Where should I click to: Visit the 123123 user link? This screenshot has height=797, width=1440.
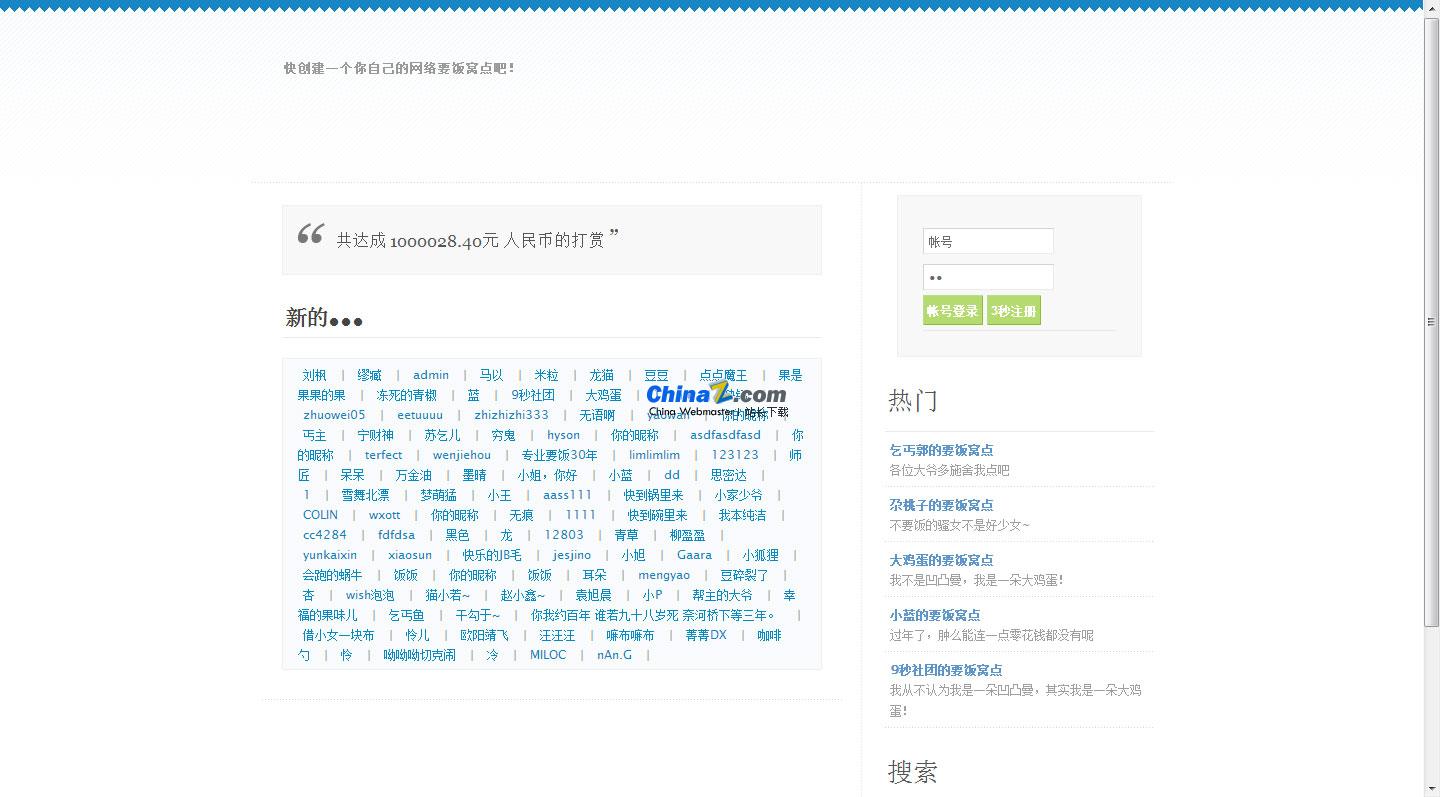click(735, 455)
